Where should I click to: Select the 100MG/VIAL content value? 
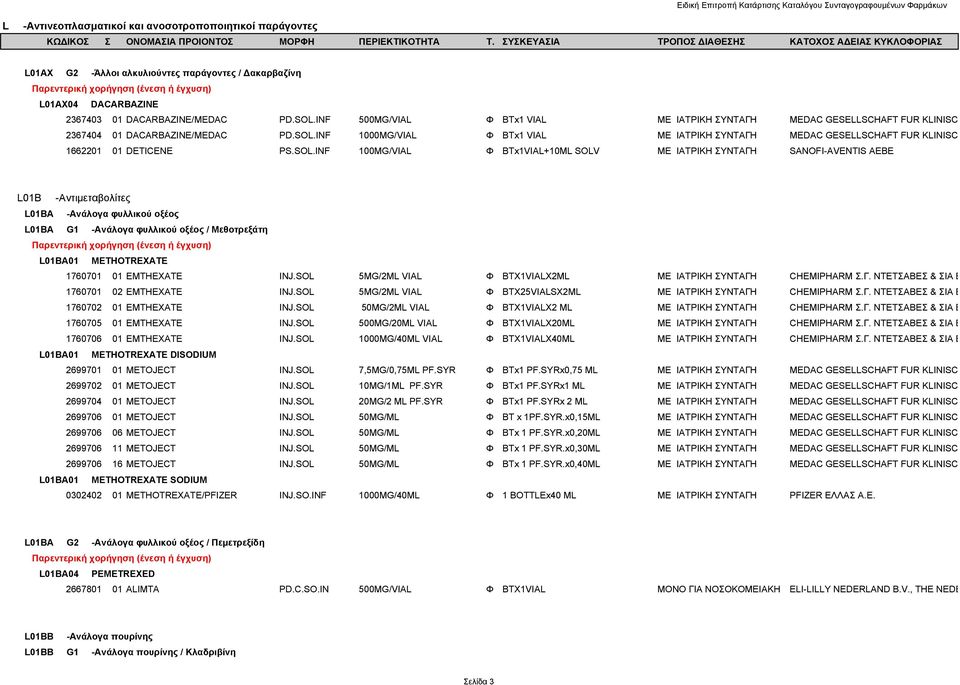[x=385, y=151]
